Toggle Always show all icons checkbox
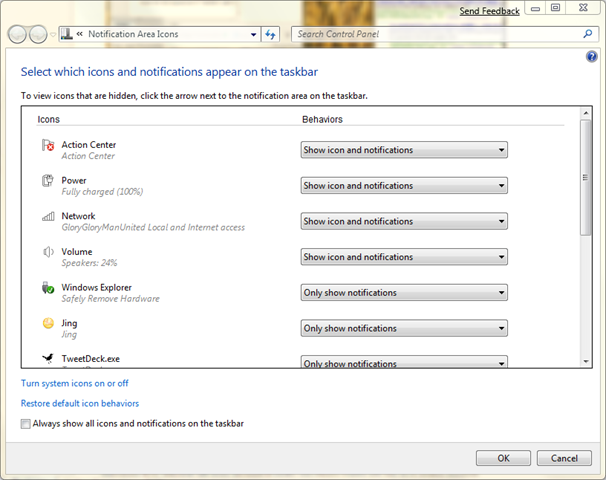606x480 pixels. (x=26, y=424)
